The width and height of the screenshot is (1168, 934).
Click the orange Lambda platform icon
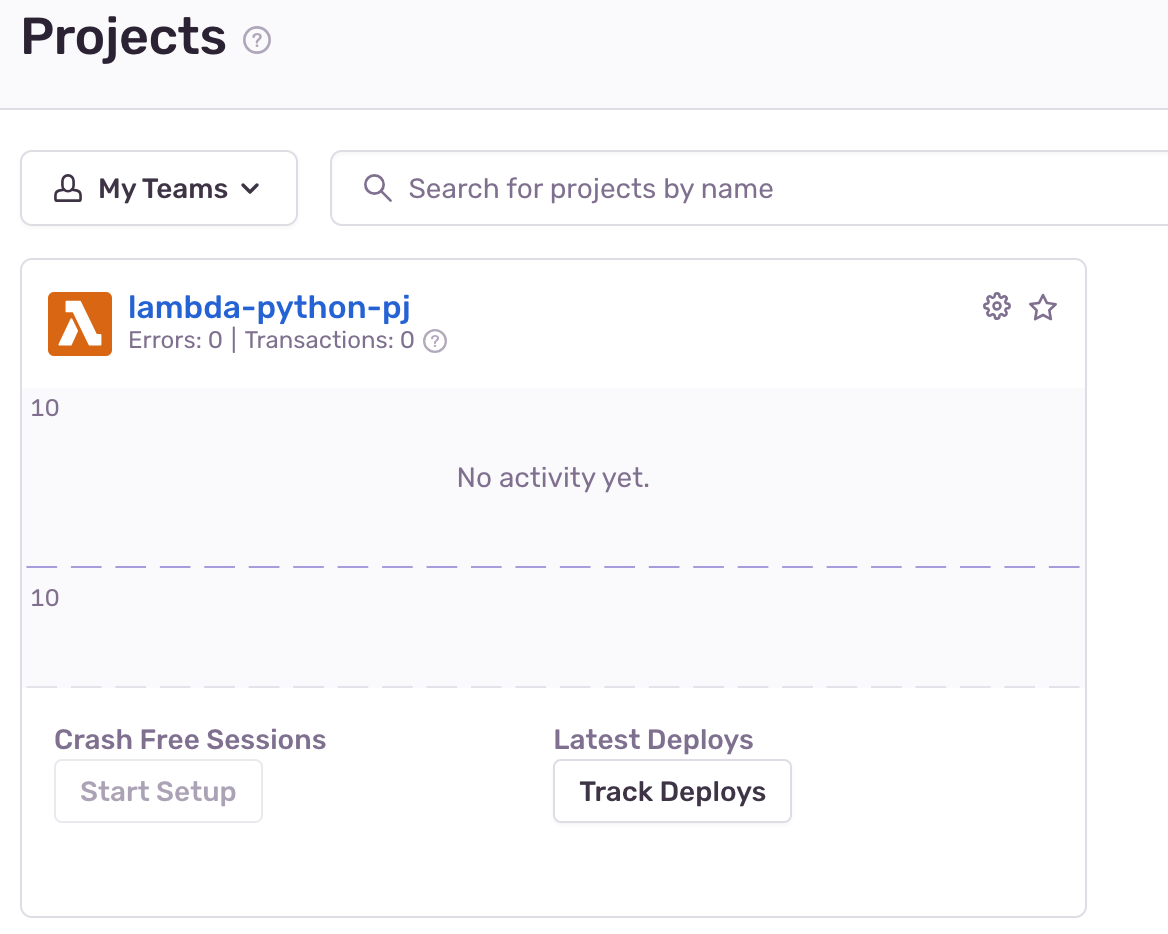(80, 324)
